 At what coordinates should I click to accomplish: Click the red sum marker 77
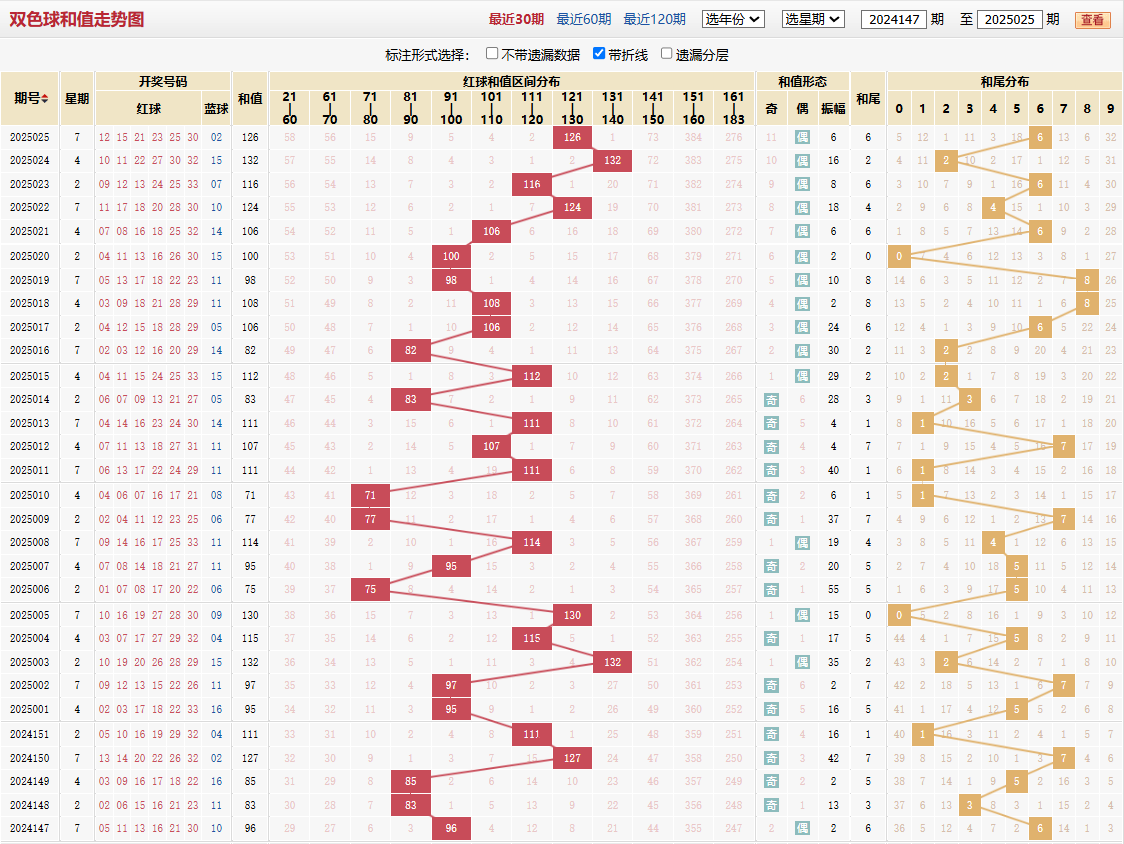tap(370, 518)
